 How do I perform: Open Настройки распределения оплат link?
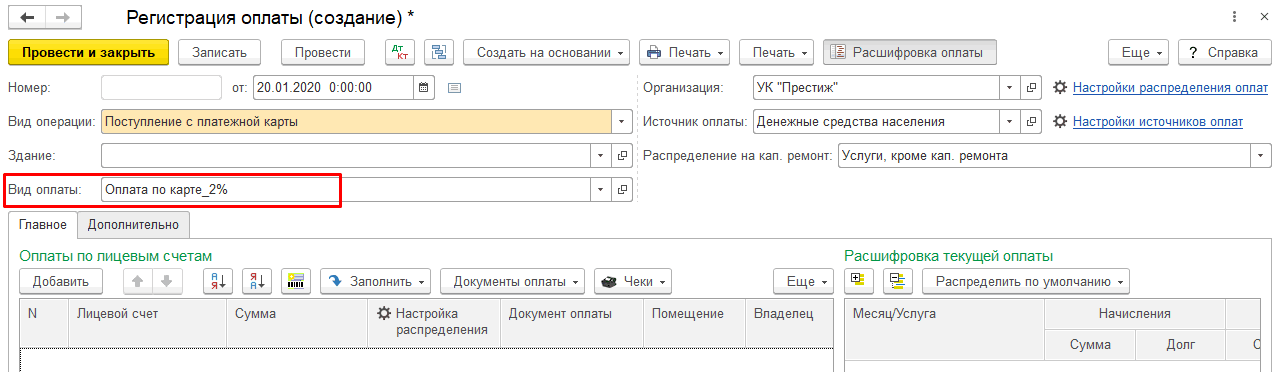[x=1170, y=88]
